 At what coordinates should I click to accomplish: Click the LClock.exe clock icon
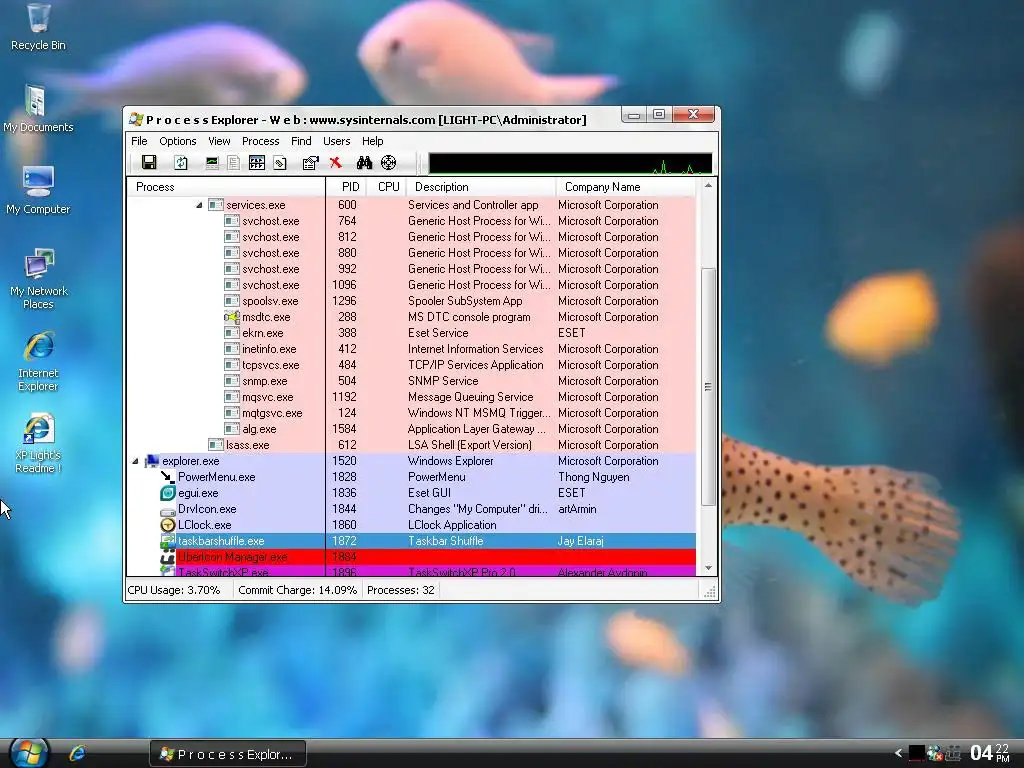point(168,525)
